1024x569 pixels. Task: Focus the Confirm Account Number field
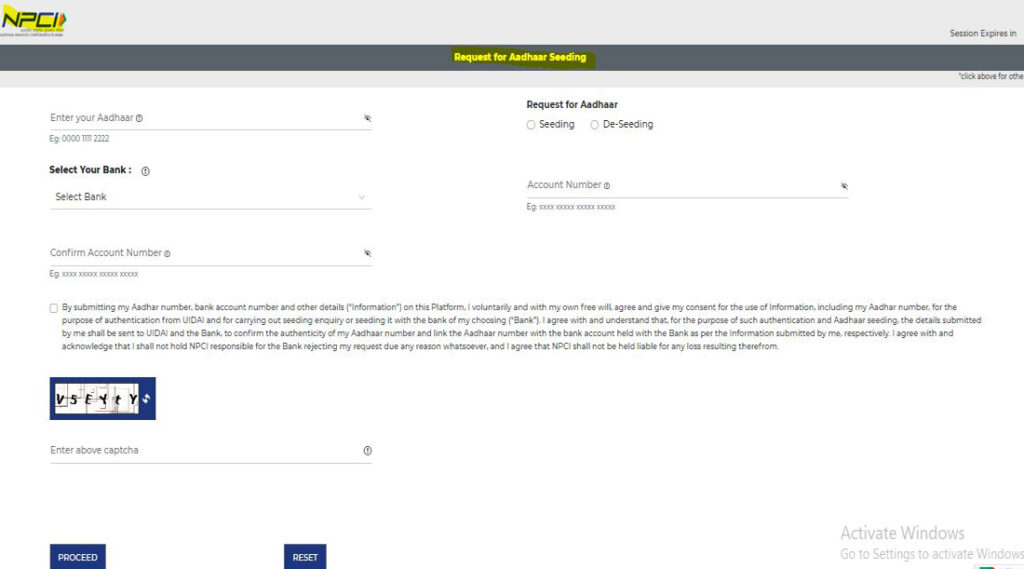pyautogui.click(x=210, y=253)
